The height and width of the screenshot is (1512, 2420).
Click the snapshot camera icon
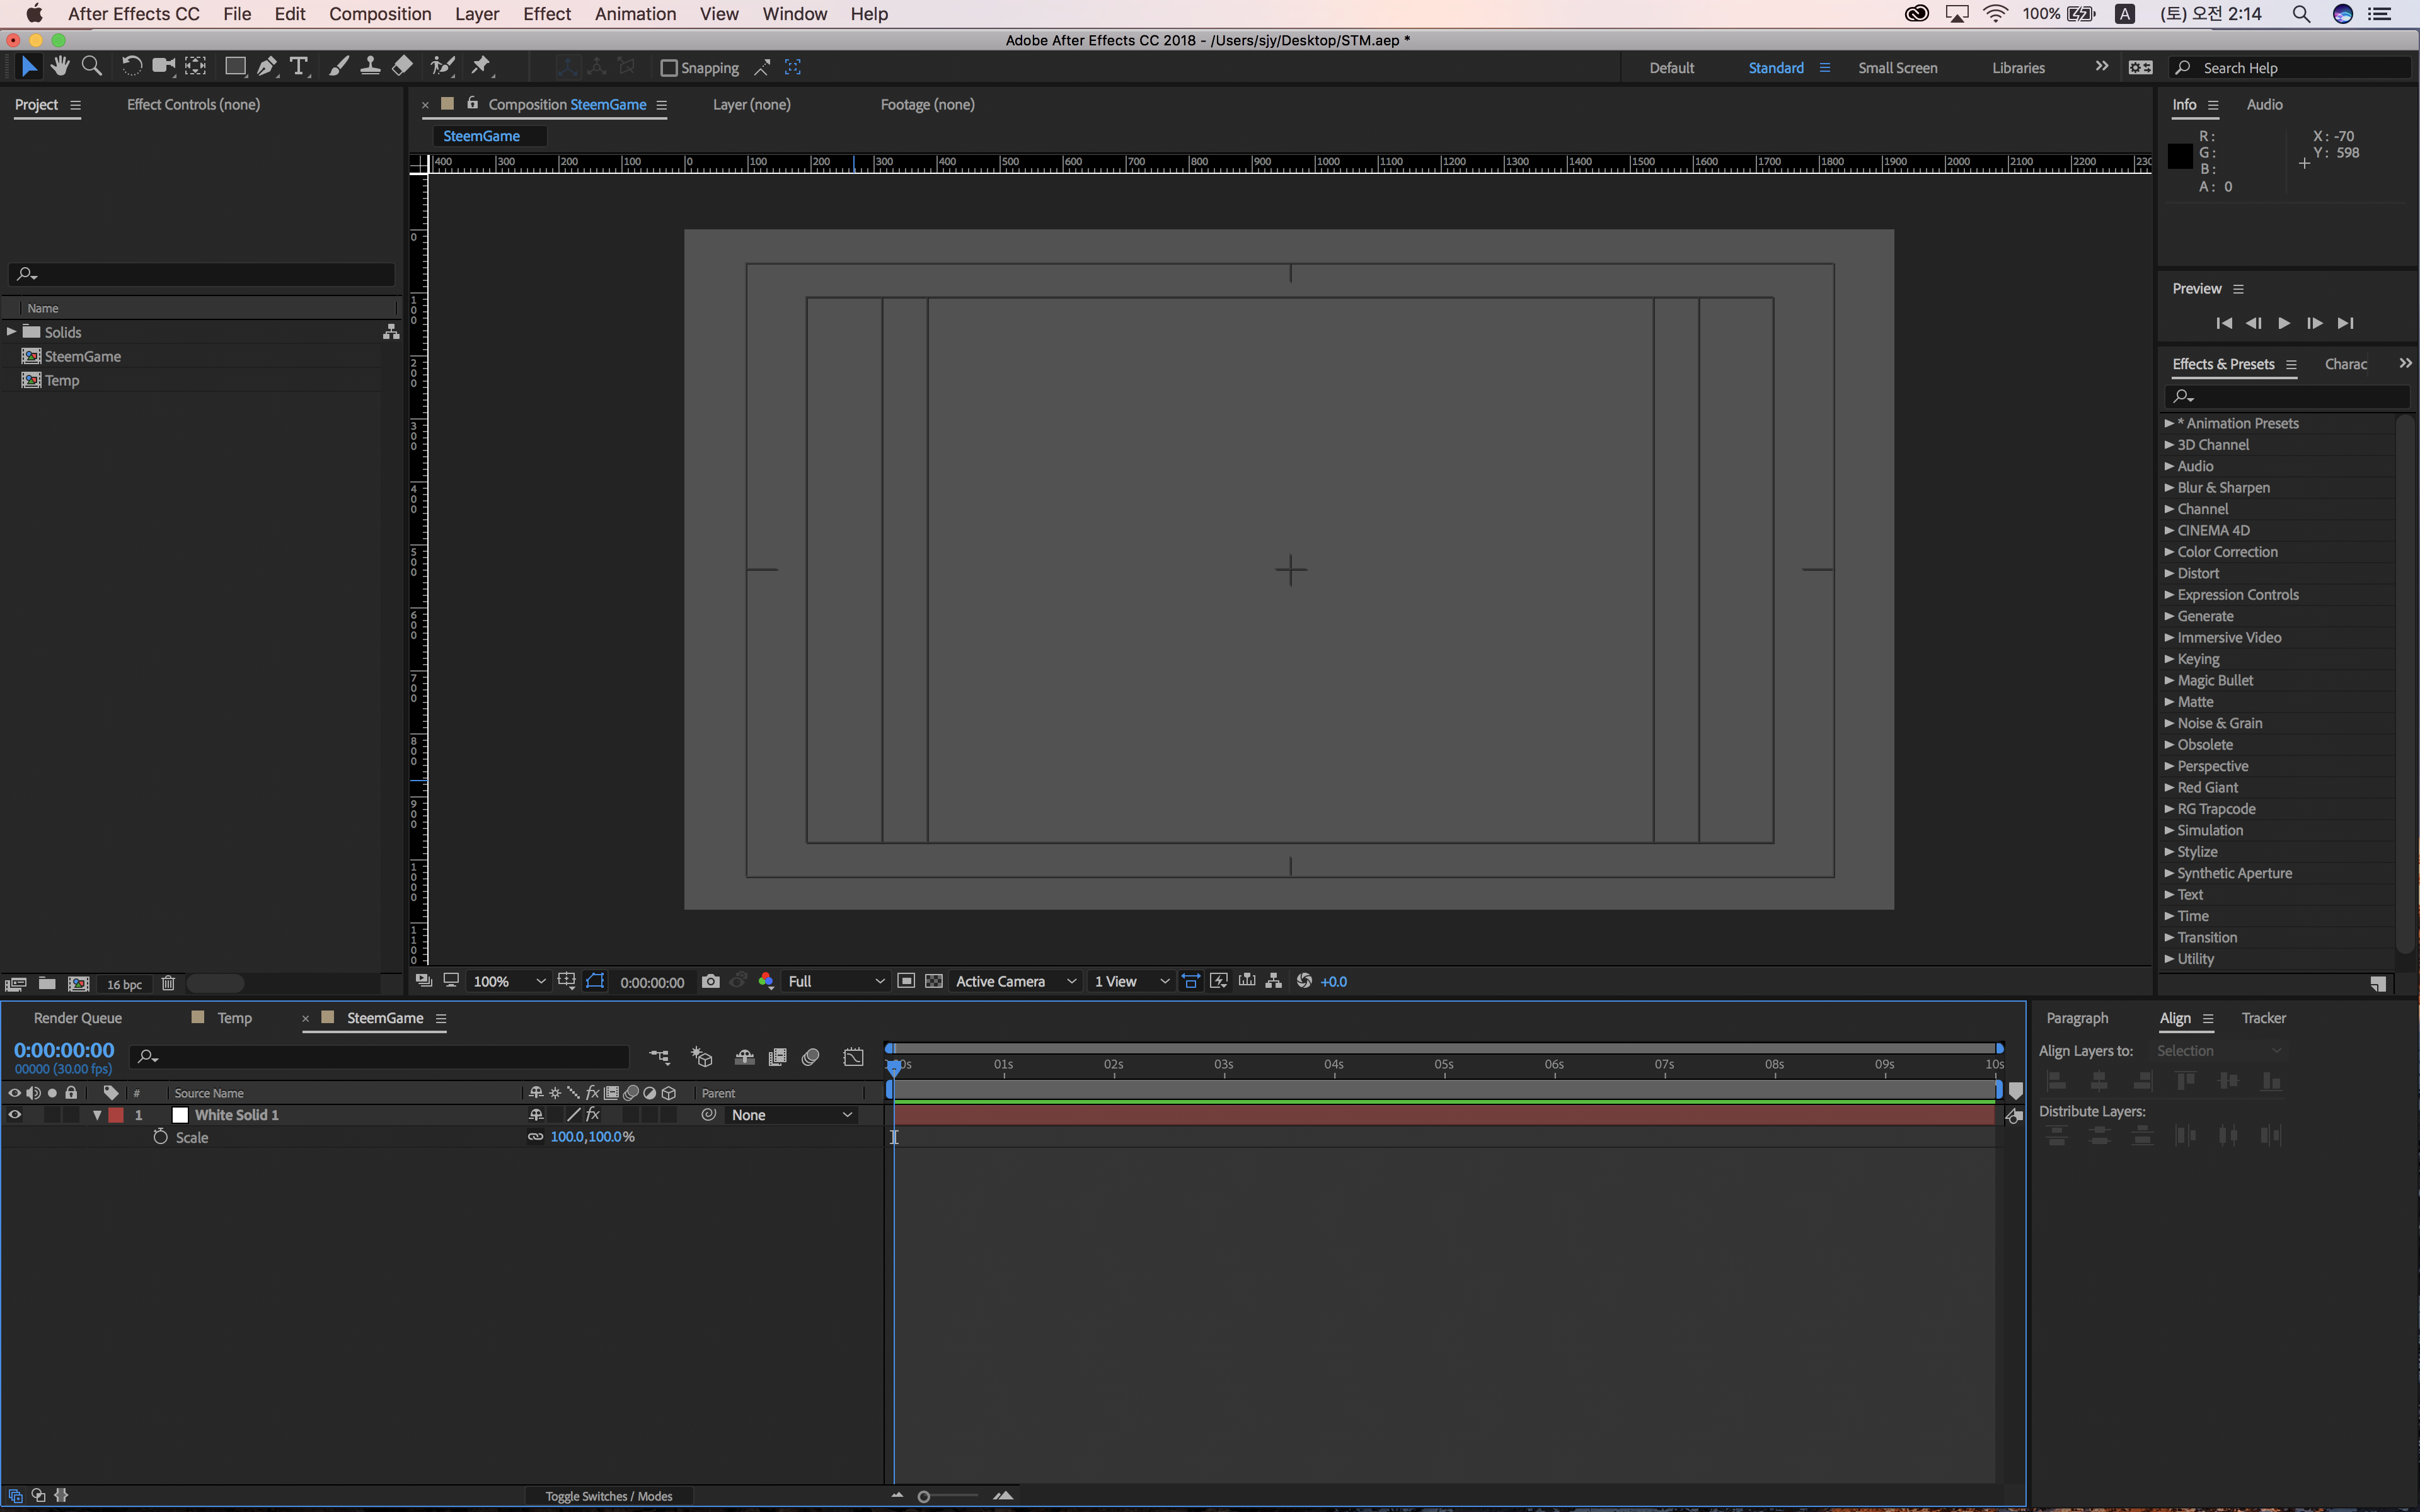pyautogui.click(x=710, y=981)
